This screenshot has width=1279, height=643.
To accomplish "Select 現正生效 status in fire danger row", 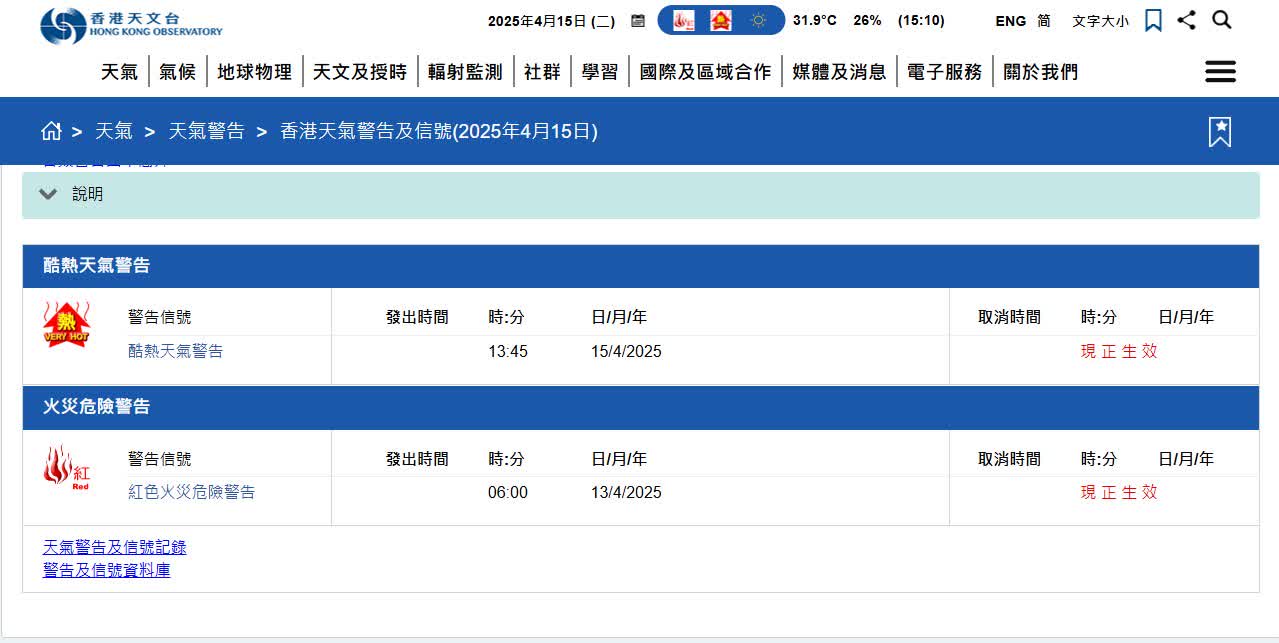I will coord(1119,492).
